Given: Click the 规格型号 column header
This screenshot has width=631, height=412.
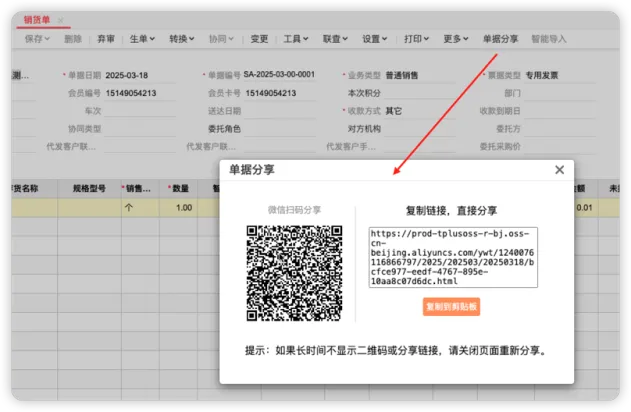Looking at the screenshot, I should (x=89, y=188).
